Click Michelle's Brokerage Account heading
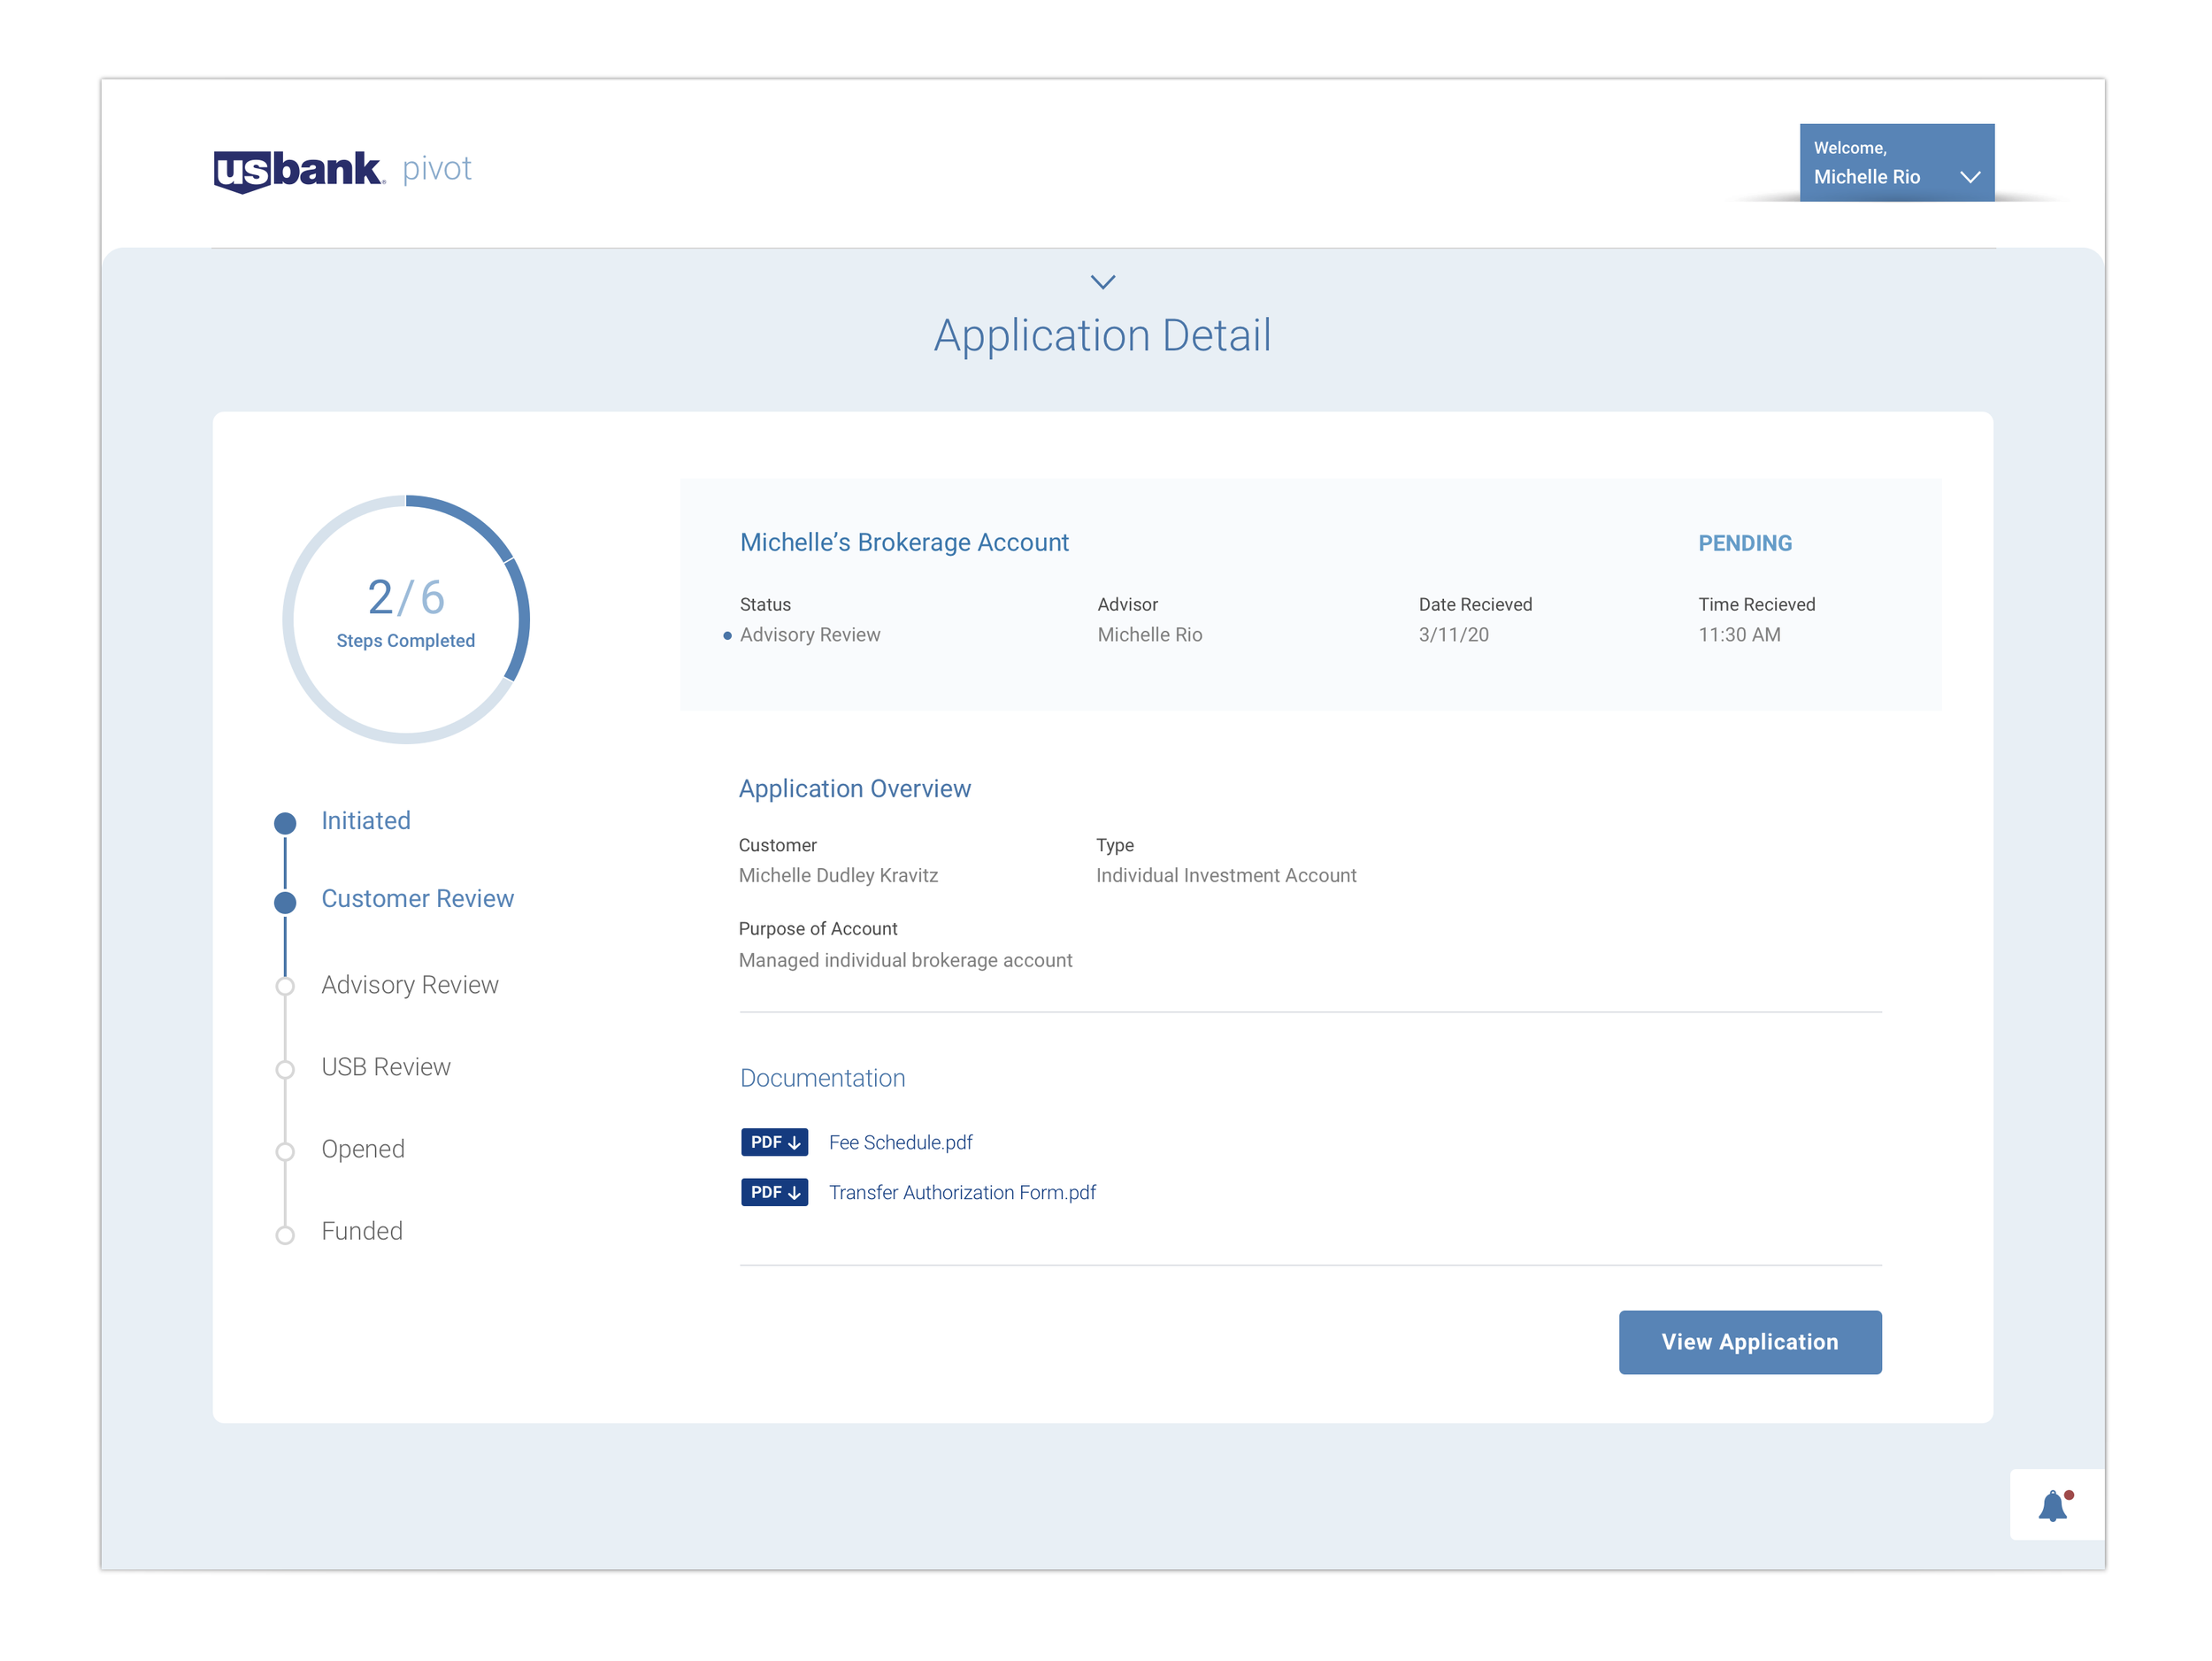Screen dimensions: 2212x1661 coord(904,542)
